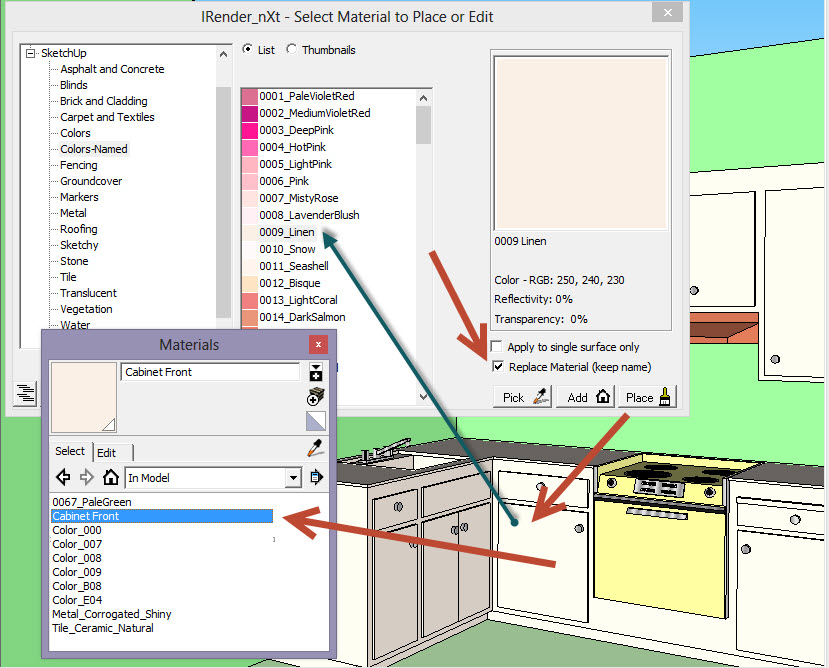Select Colors-Named in the material categories
829x668 pixels.
click(x=96, y=149)
